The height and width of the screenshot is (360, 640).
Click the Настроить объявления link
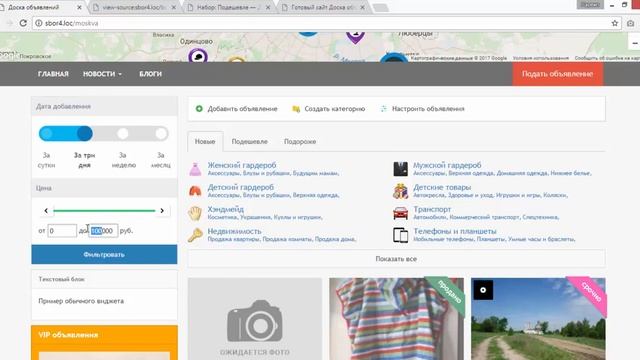(428, 109)
